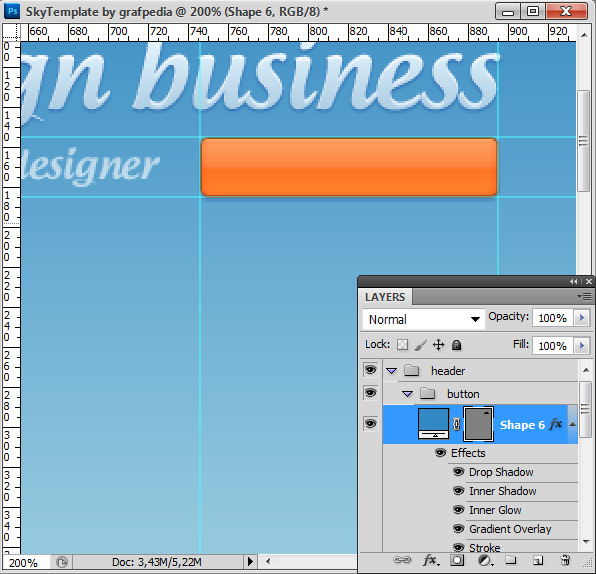Click the Opacity 100% value field
The image size is (596, 574).
[553, 318]
